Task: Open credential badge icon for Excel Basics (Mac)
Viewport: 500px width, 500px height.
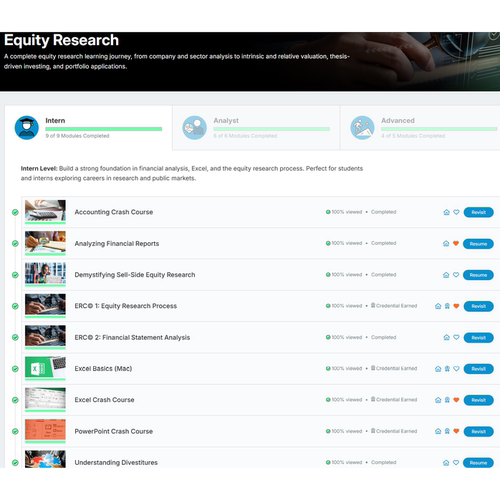Action: 447,369
